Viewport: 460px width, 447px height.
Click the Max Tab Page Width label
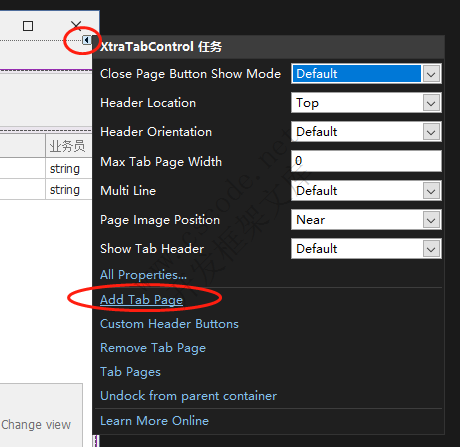[161, 162]
